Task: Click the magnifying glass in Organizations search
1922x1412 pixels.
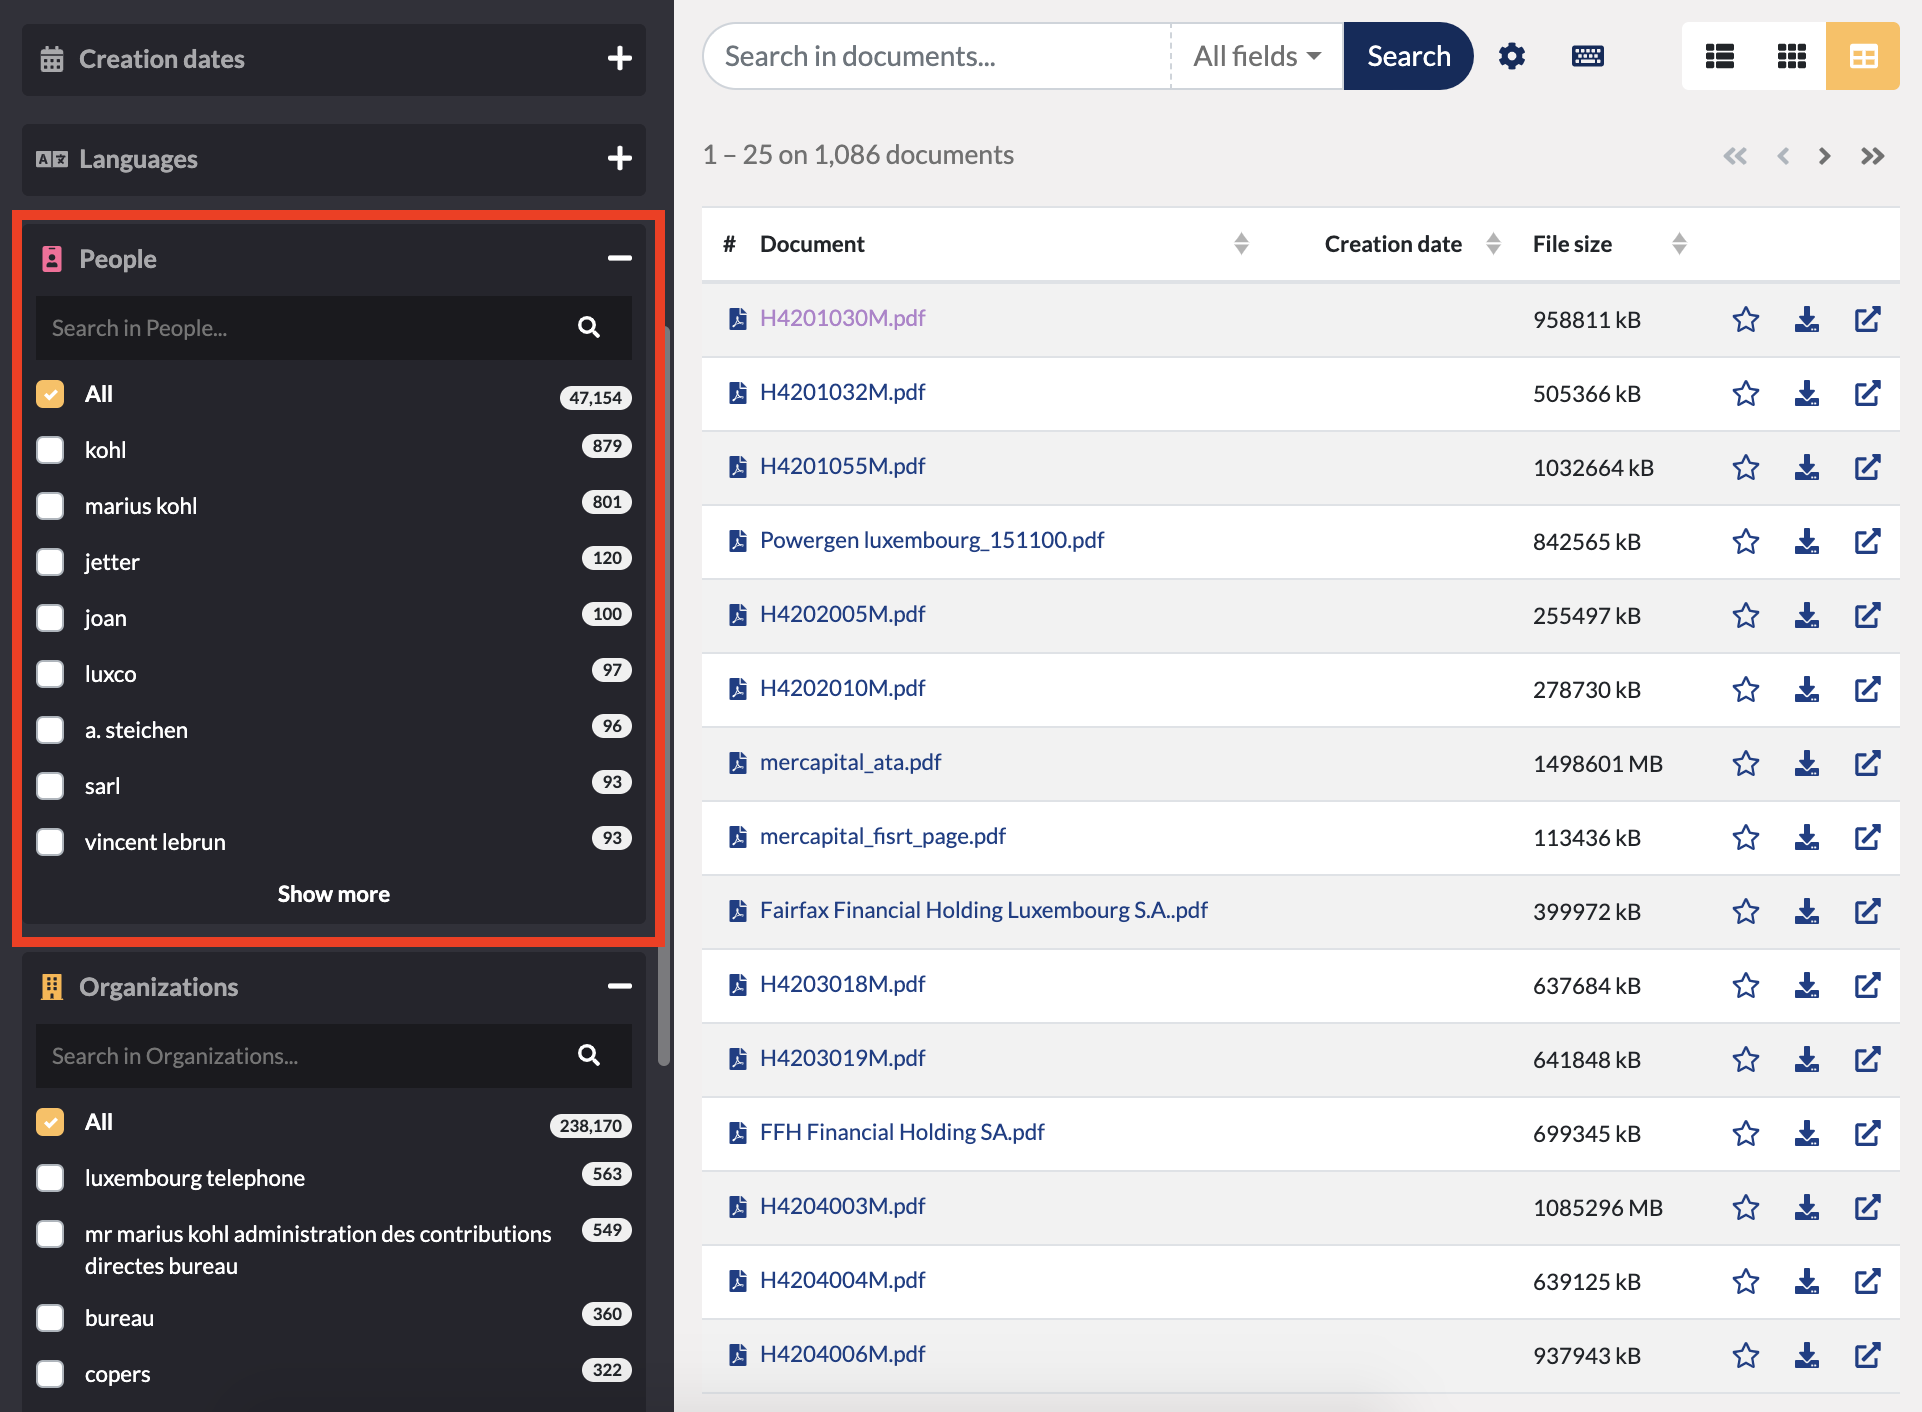Action: [x=587, y=1056]
